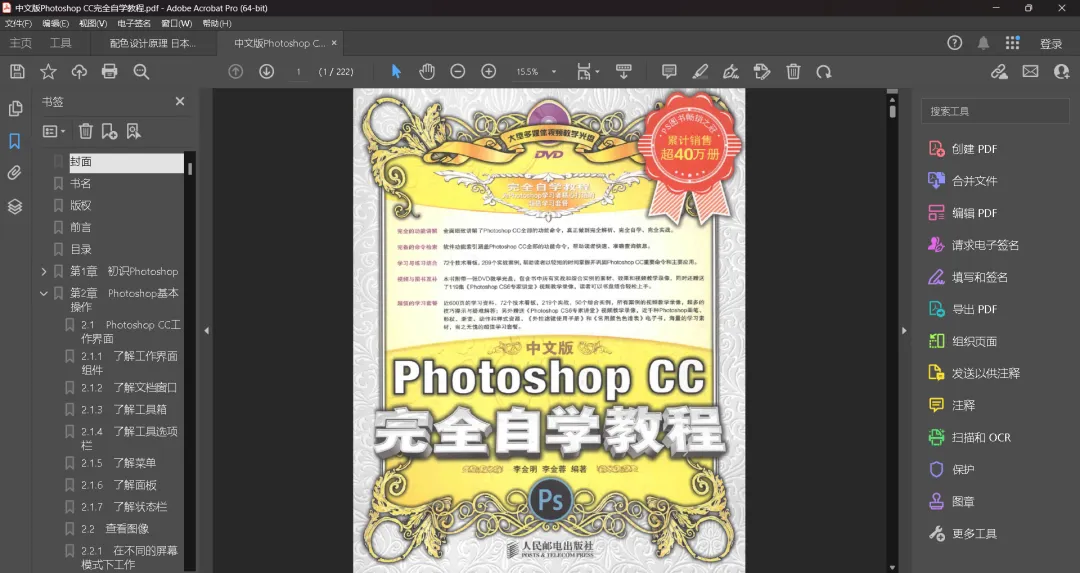
Task: Go to the next page arrow
Action: coord(267,72)
